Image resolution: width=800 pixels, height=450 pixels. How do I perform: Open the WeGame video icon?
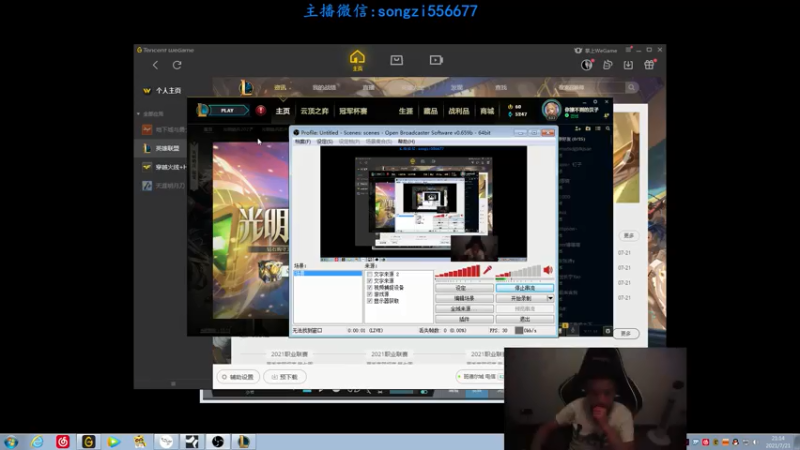(436, 60)
